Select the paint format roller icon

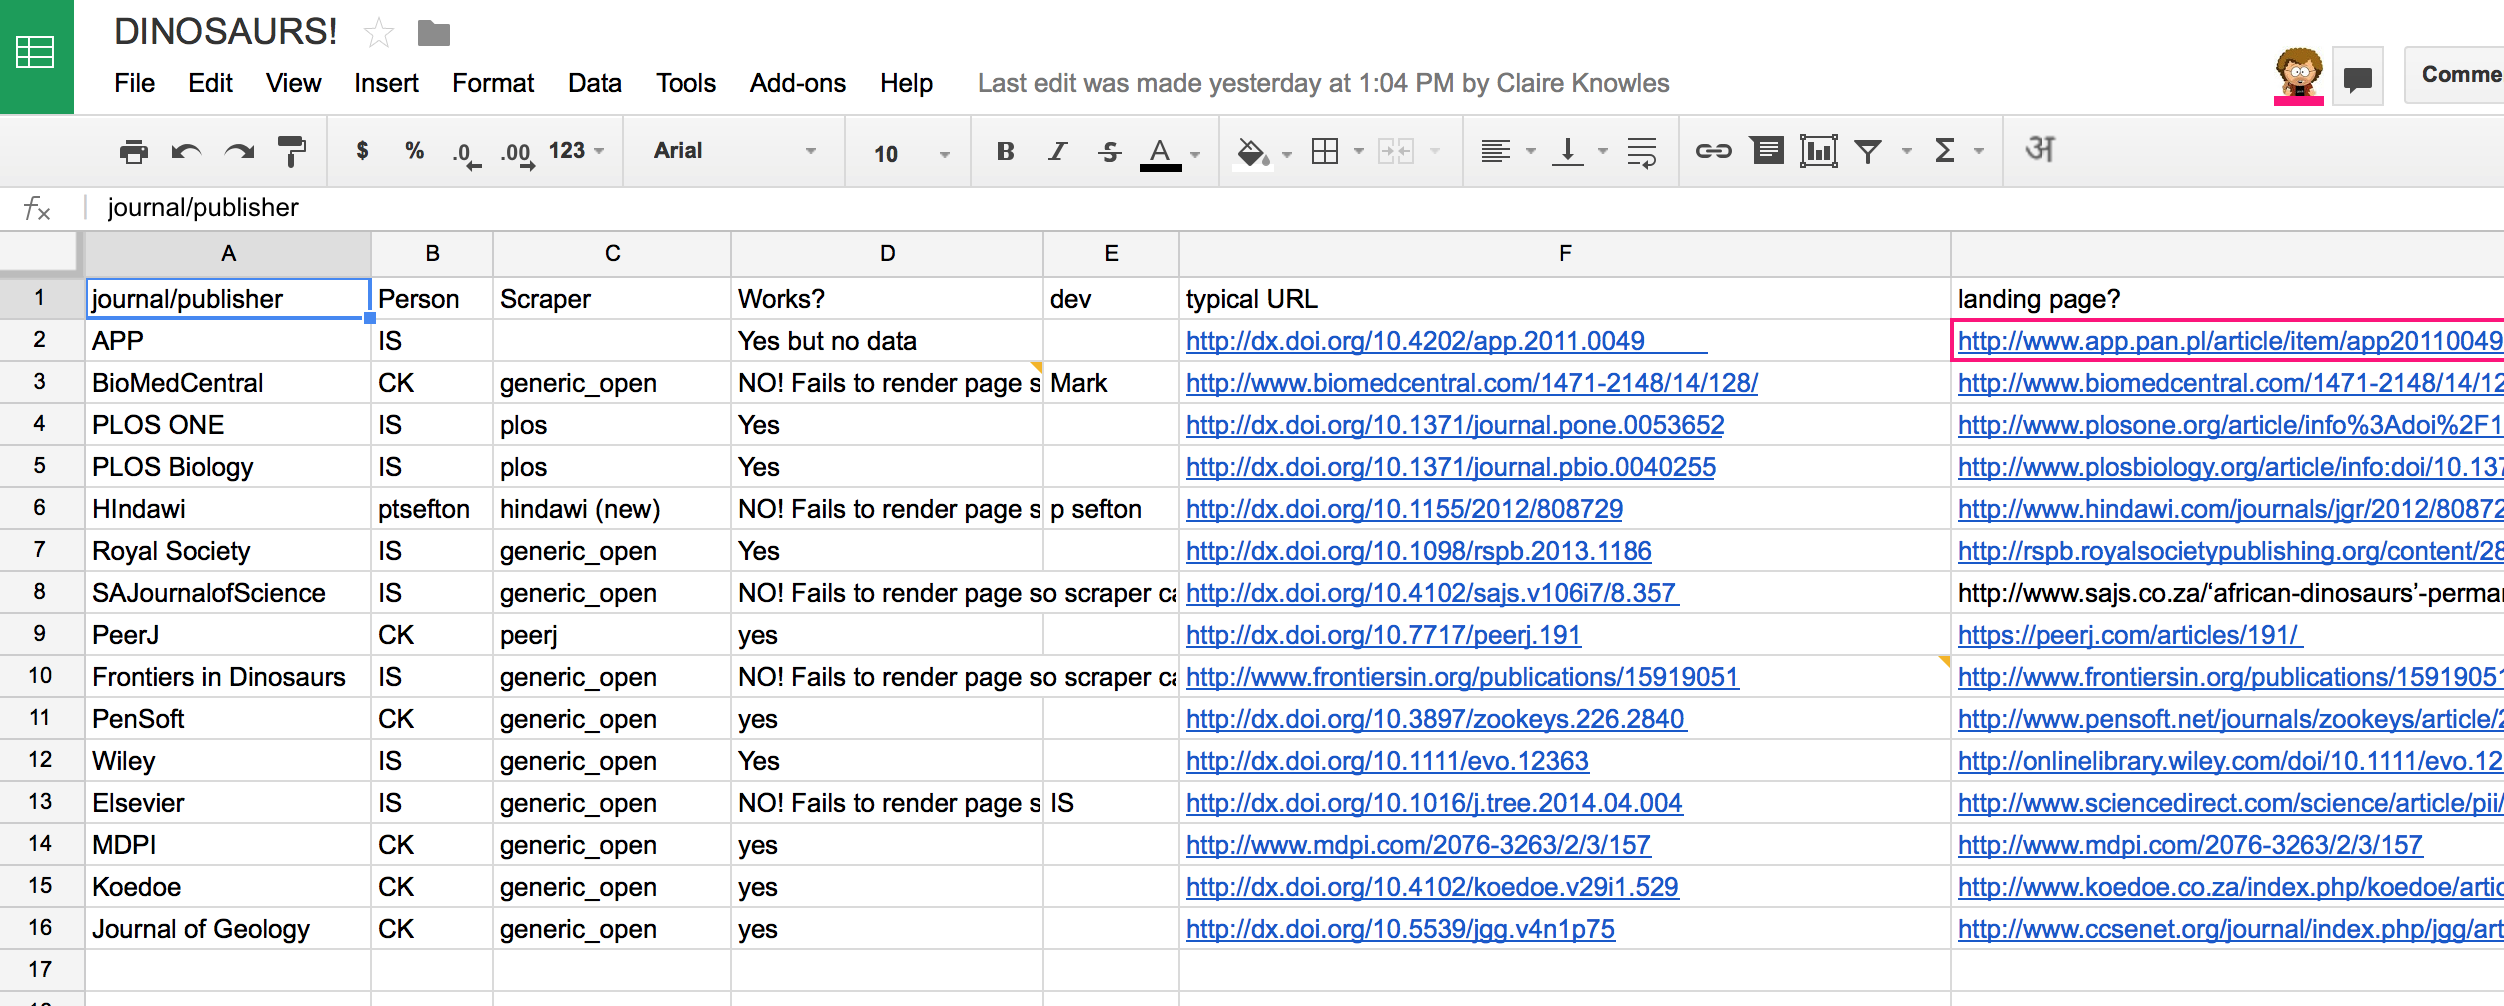[291, 152]
